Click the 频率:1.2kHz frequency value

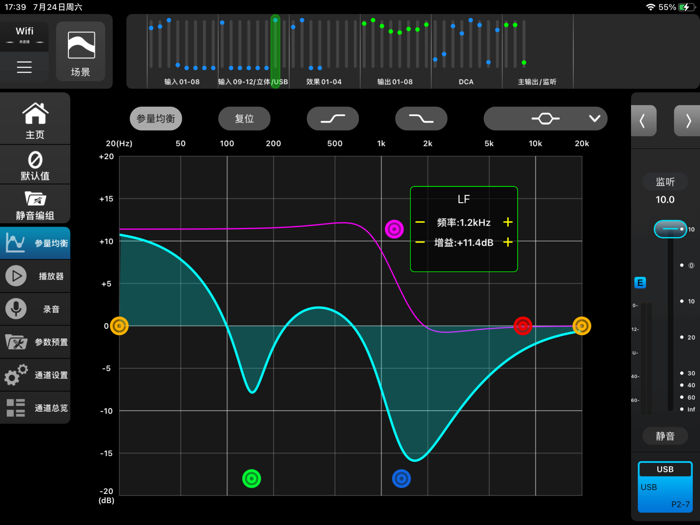(463, 222)
